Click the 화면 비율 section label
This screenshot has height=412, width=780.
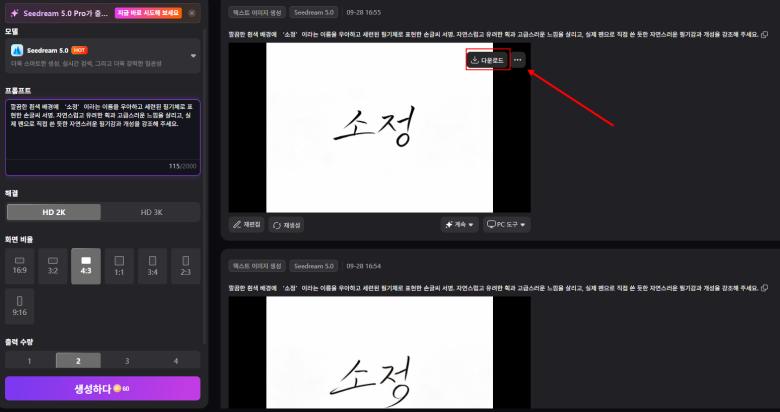19,239
